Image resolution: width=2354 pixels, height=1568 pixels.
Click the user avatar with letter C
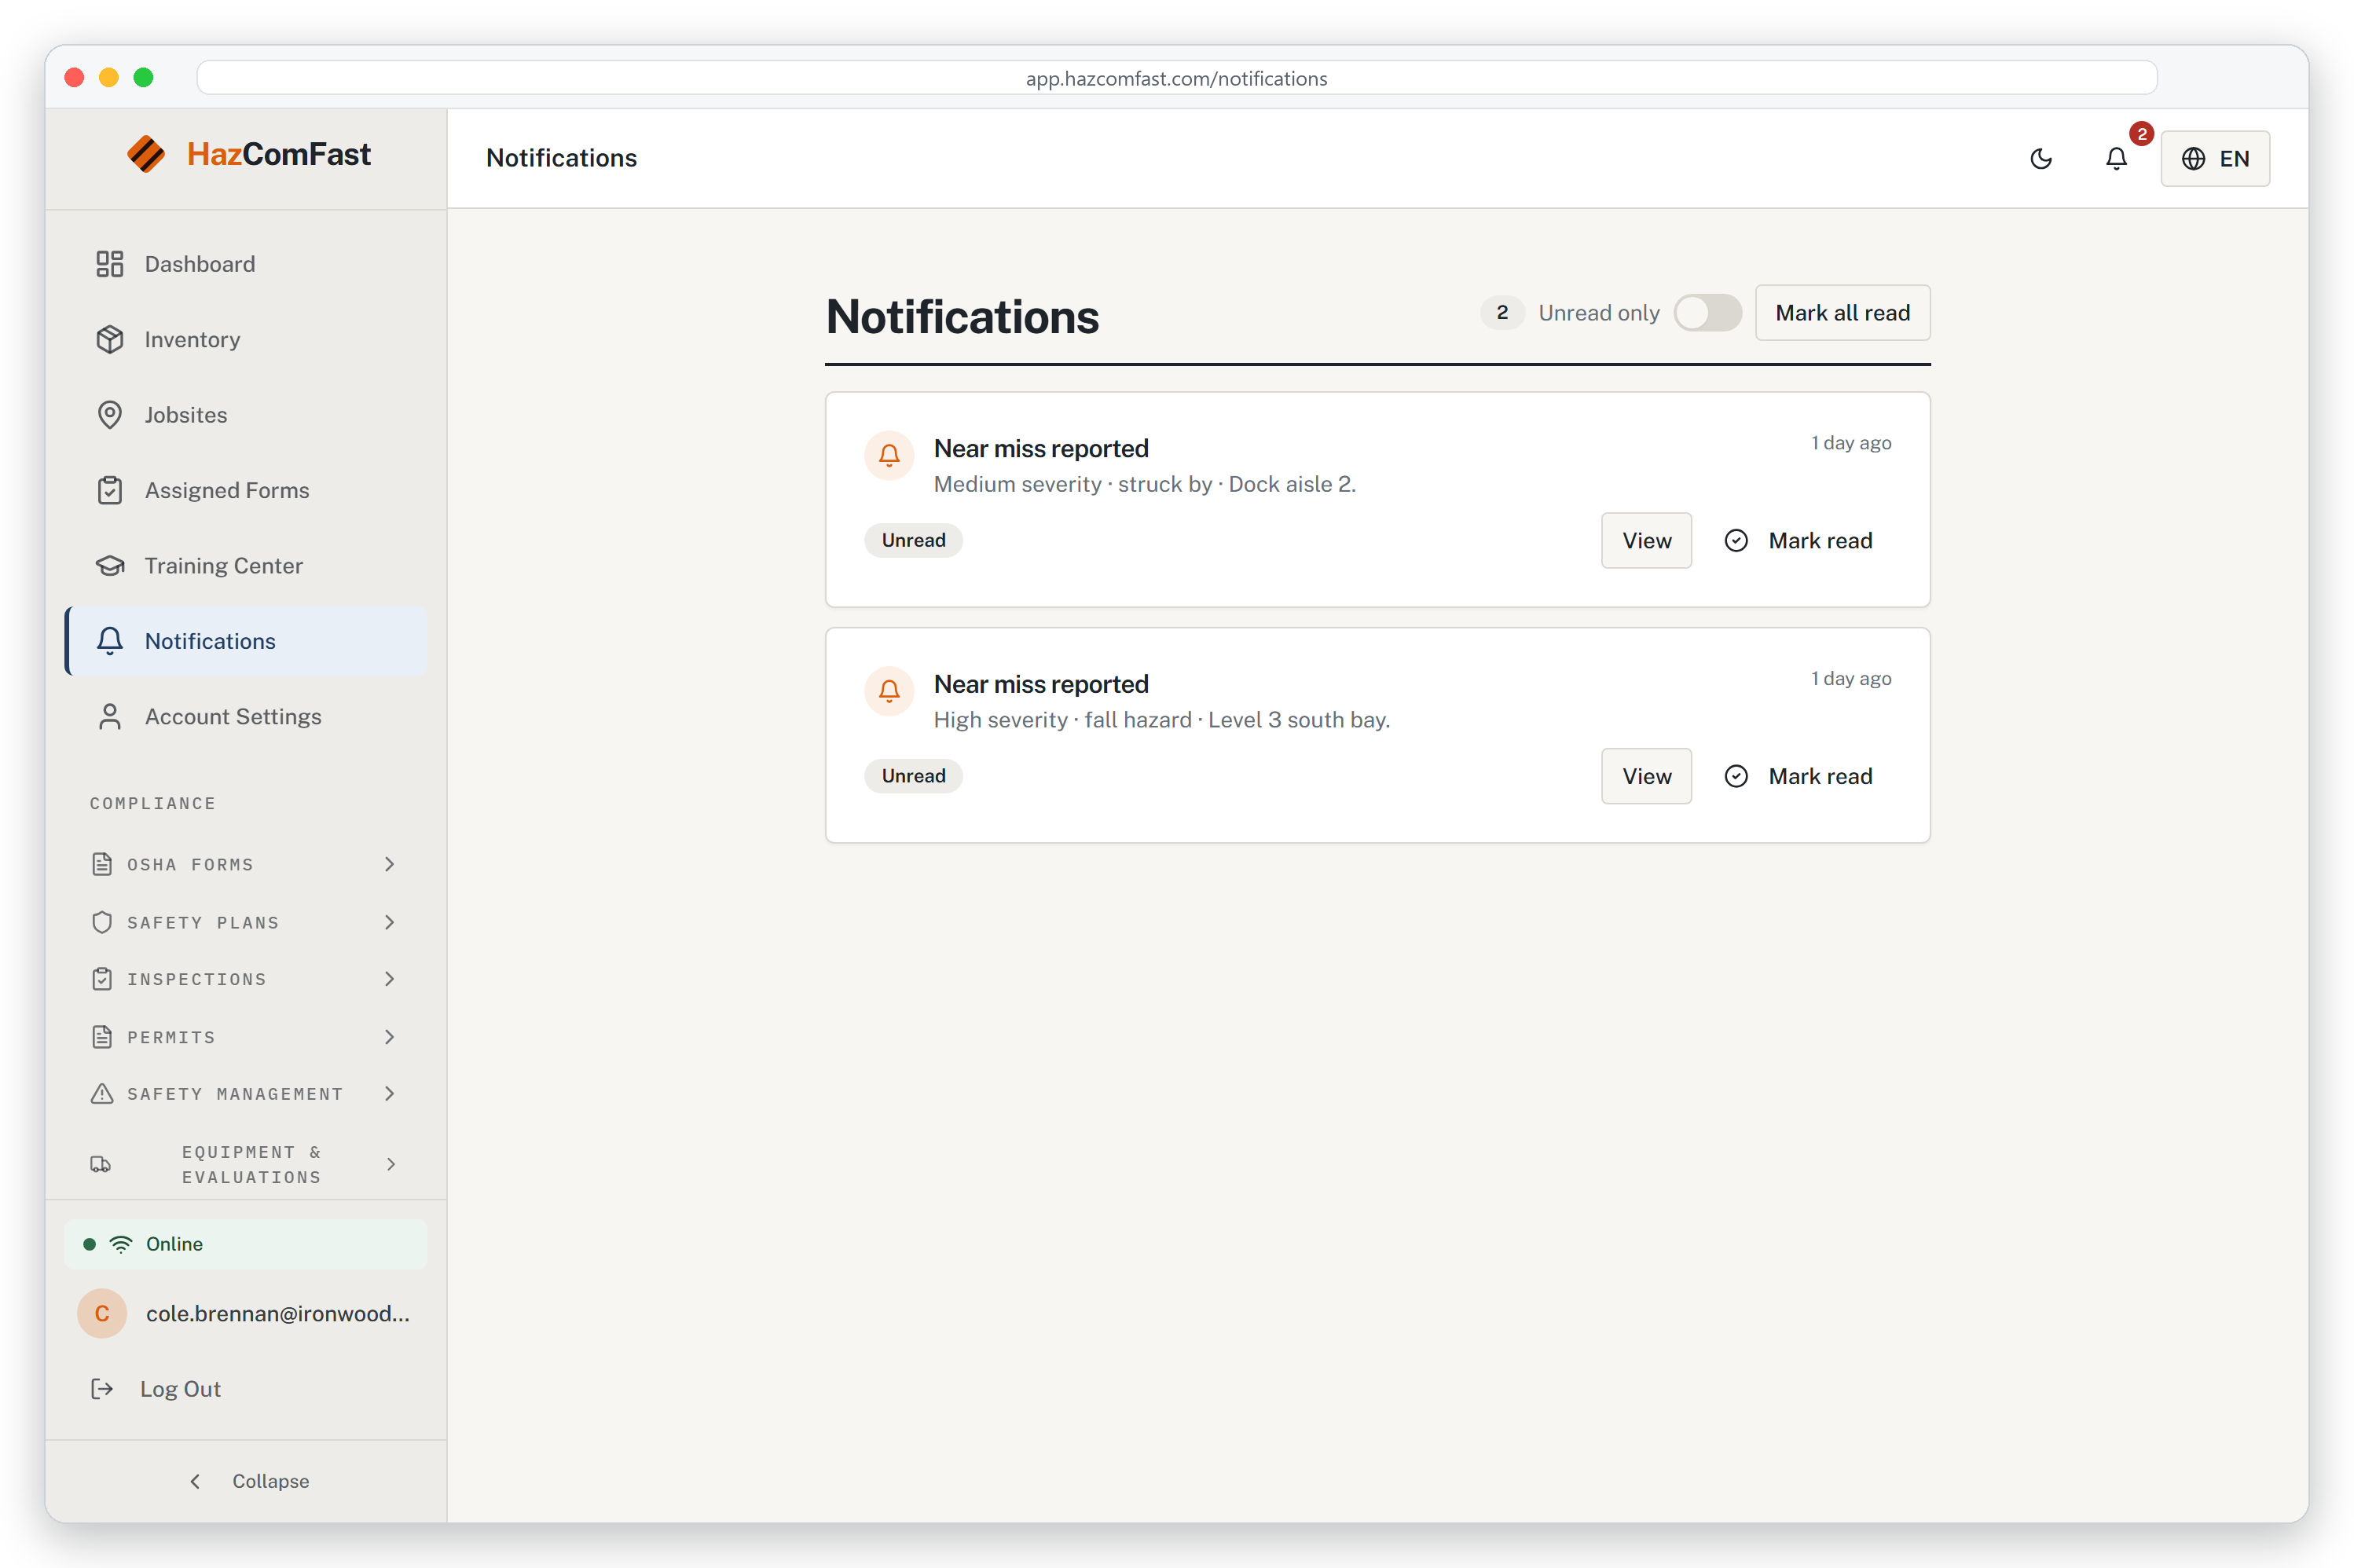[x=102, y=1313]
